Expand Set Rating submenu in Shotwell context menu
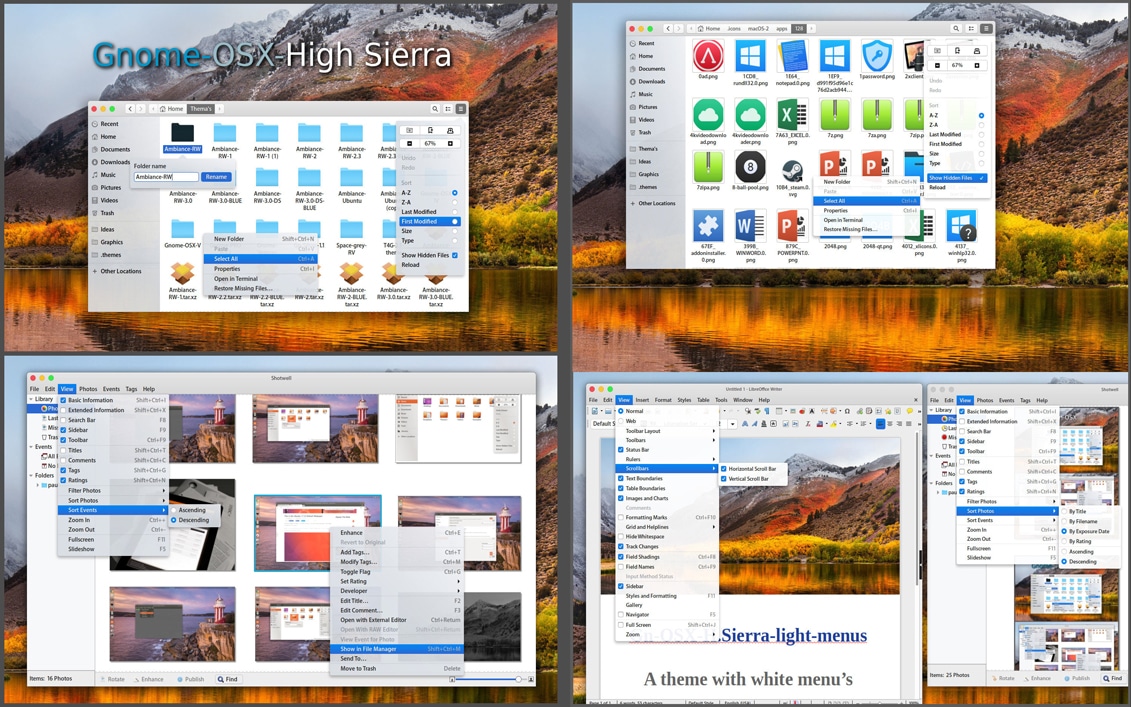 coord(399,581)
